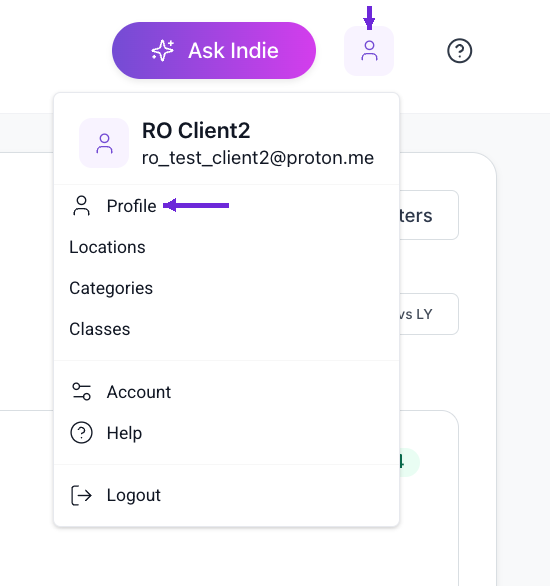Click the ro_test_client2@proton.me email
The height and width of the screenshot is (586, 550).
258,158
